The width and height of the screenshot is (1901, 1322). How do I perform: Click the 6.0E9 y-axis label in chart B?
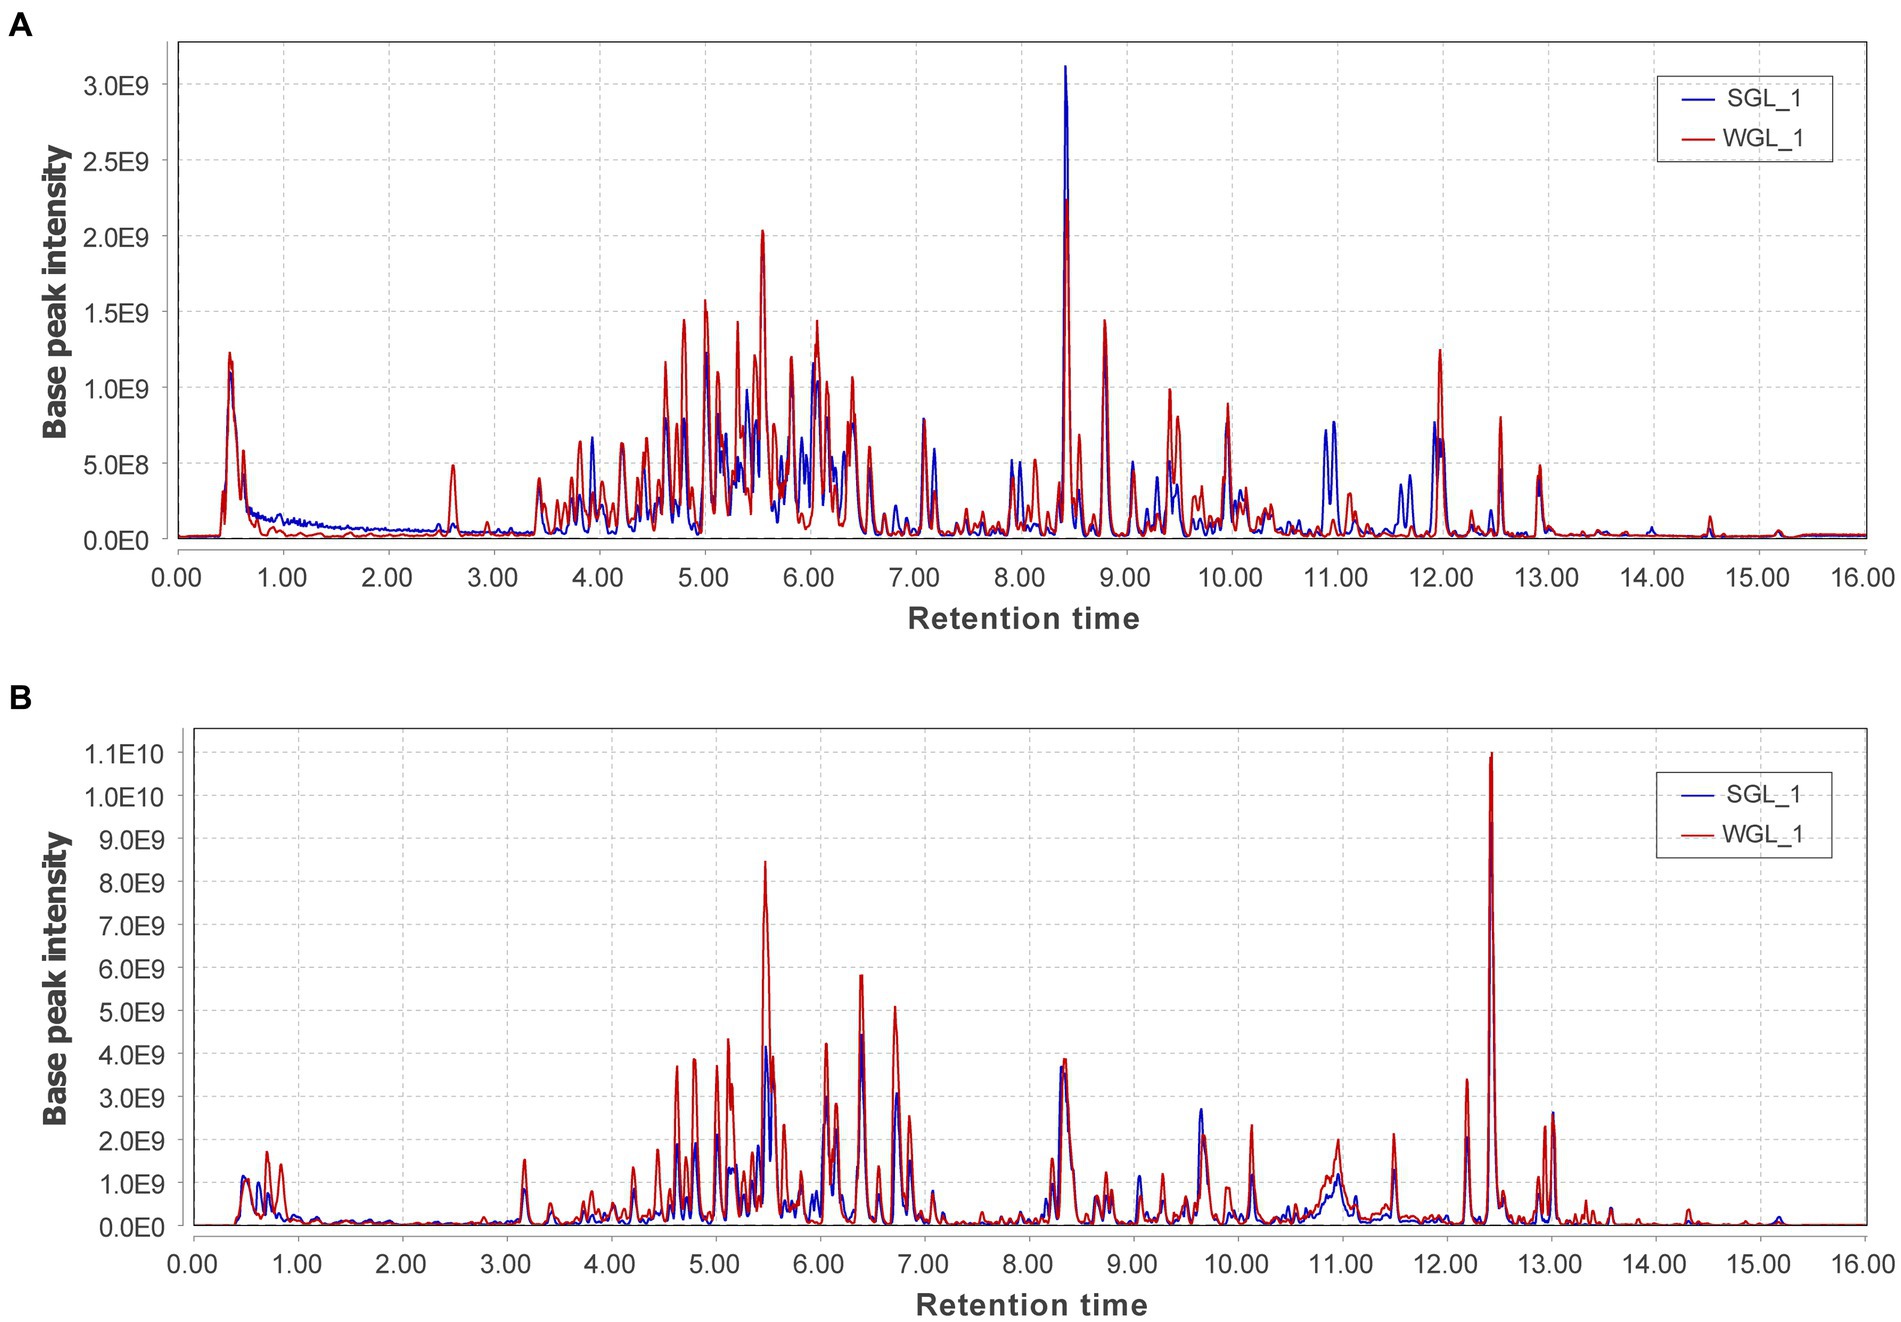point(131,968)
